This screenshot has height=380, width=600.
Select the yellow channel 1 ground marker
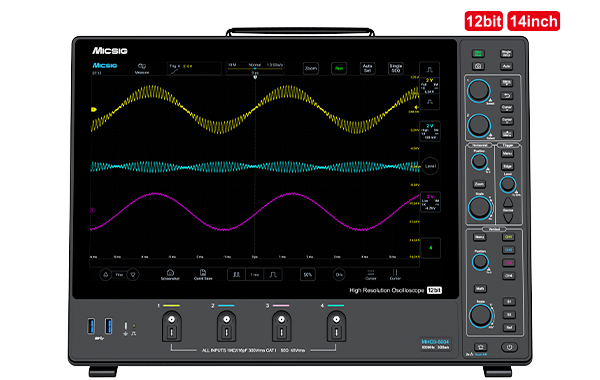[x=94, y=109]
